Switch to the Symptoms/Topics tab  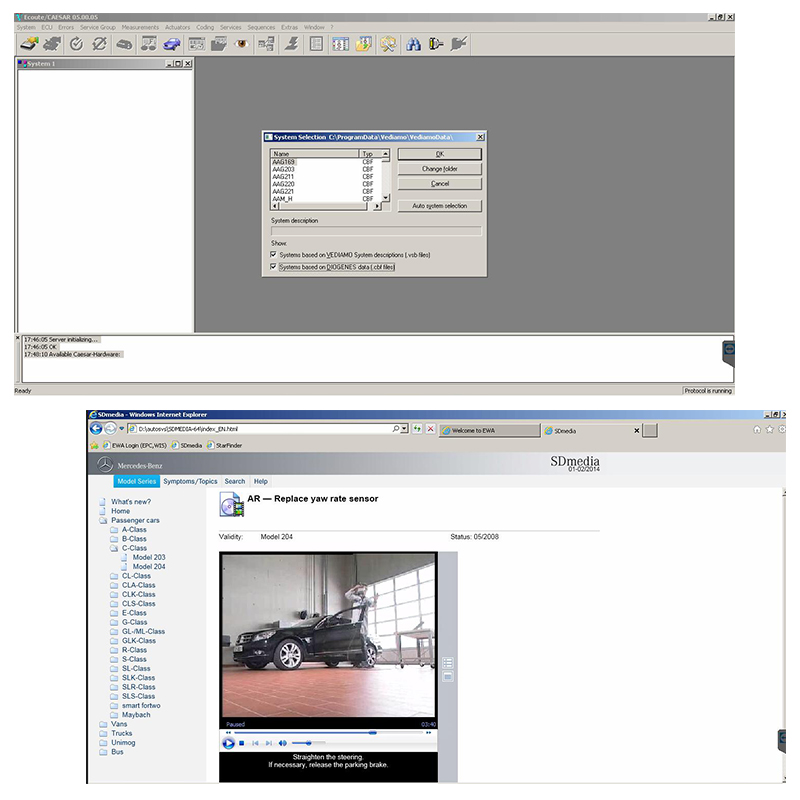click(190, 481)
